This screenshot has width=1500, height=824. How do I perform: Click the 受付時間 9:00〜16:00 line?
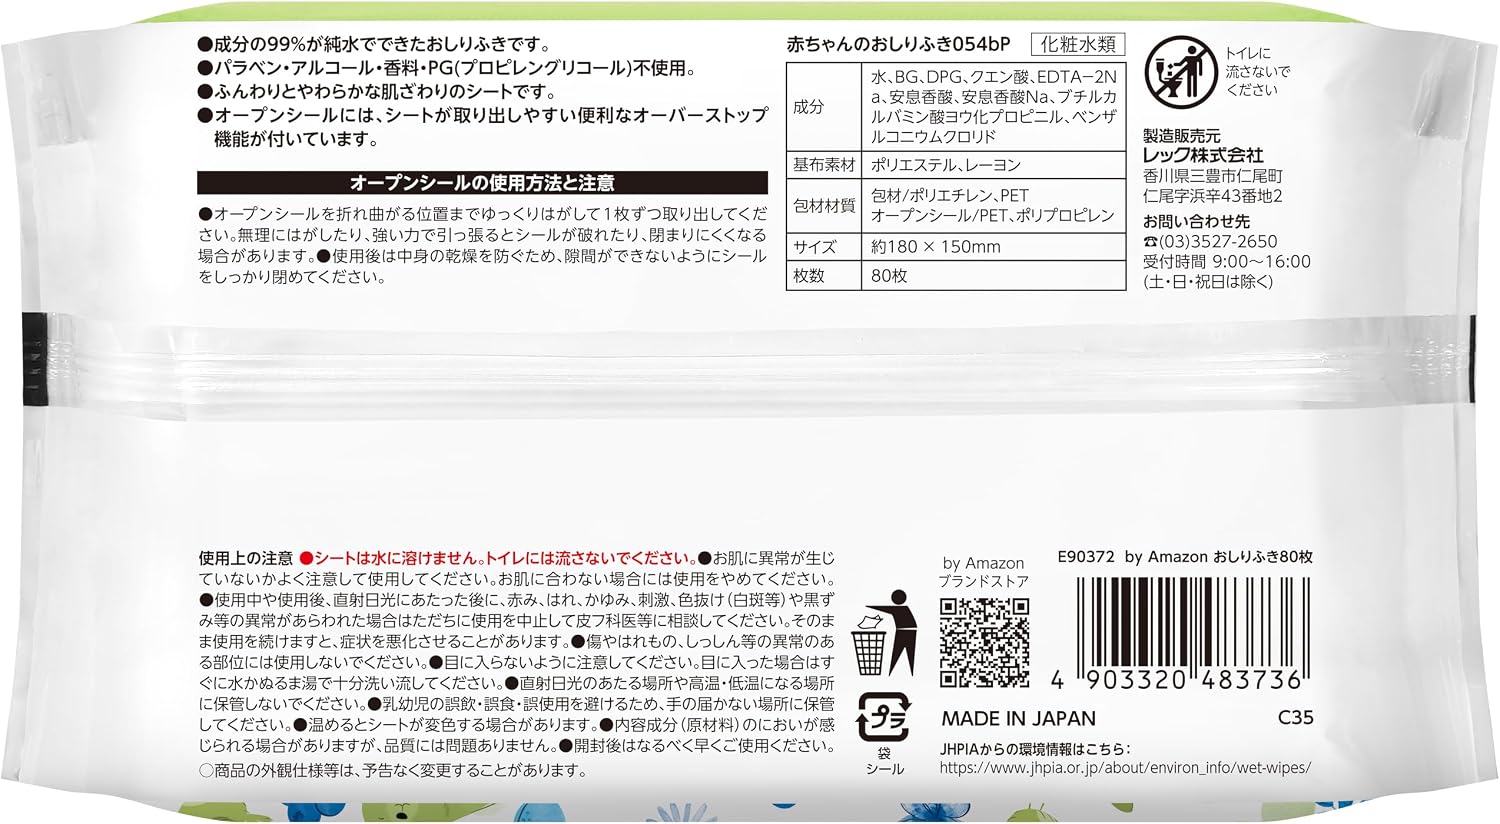click(1227, 262)
